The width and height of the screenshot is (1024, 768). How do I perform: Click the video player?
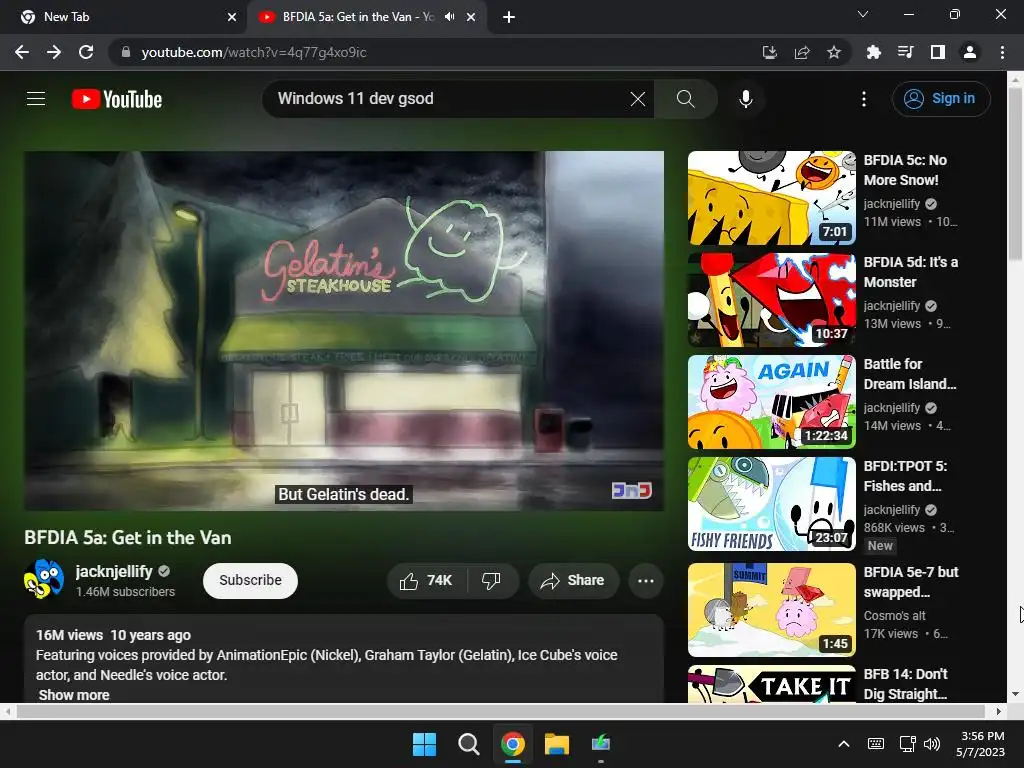[344, 330]
